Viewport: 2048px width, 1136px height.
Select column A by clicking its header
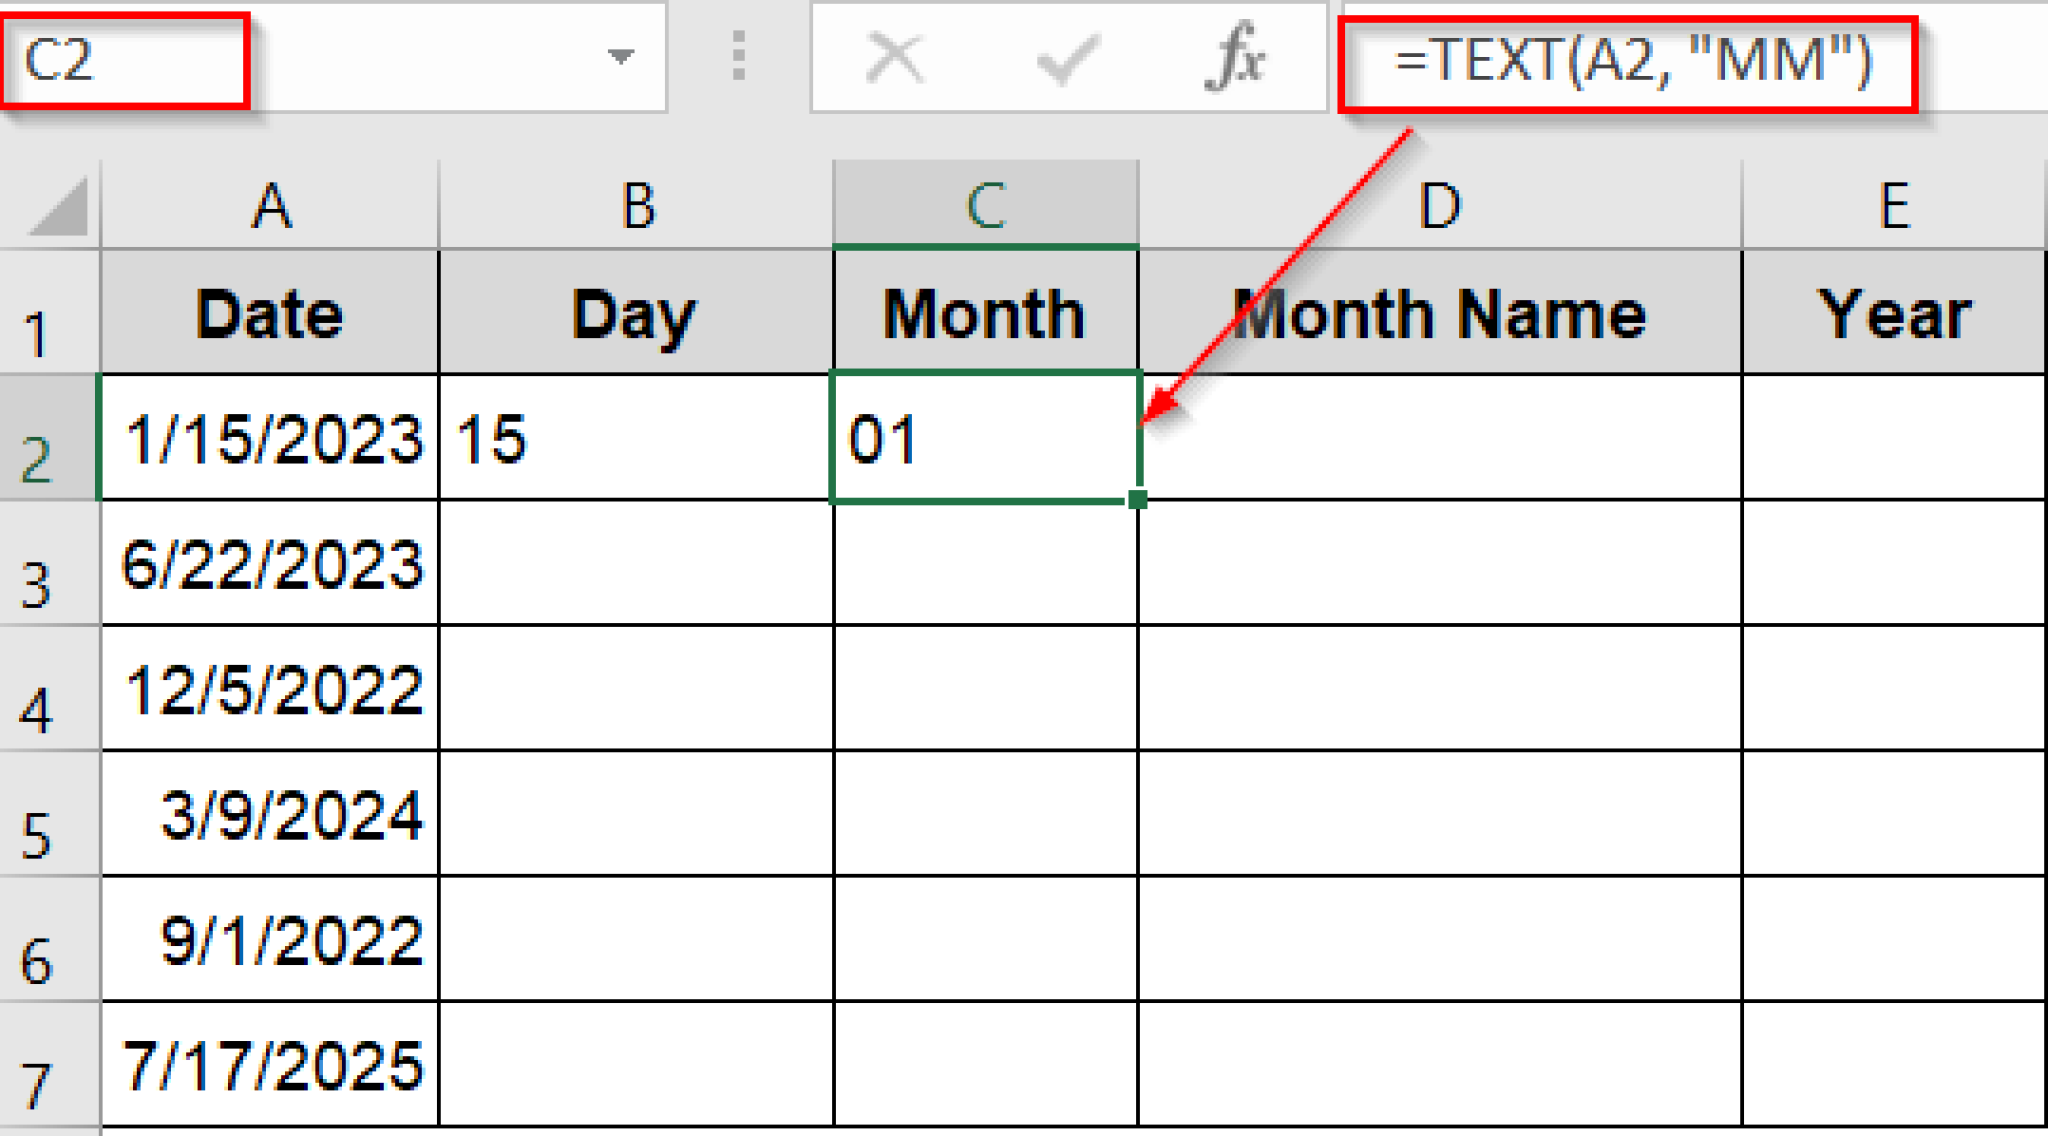tap(270, 205)
